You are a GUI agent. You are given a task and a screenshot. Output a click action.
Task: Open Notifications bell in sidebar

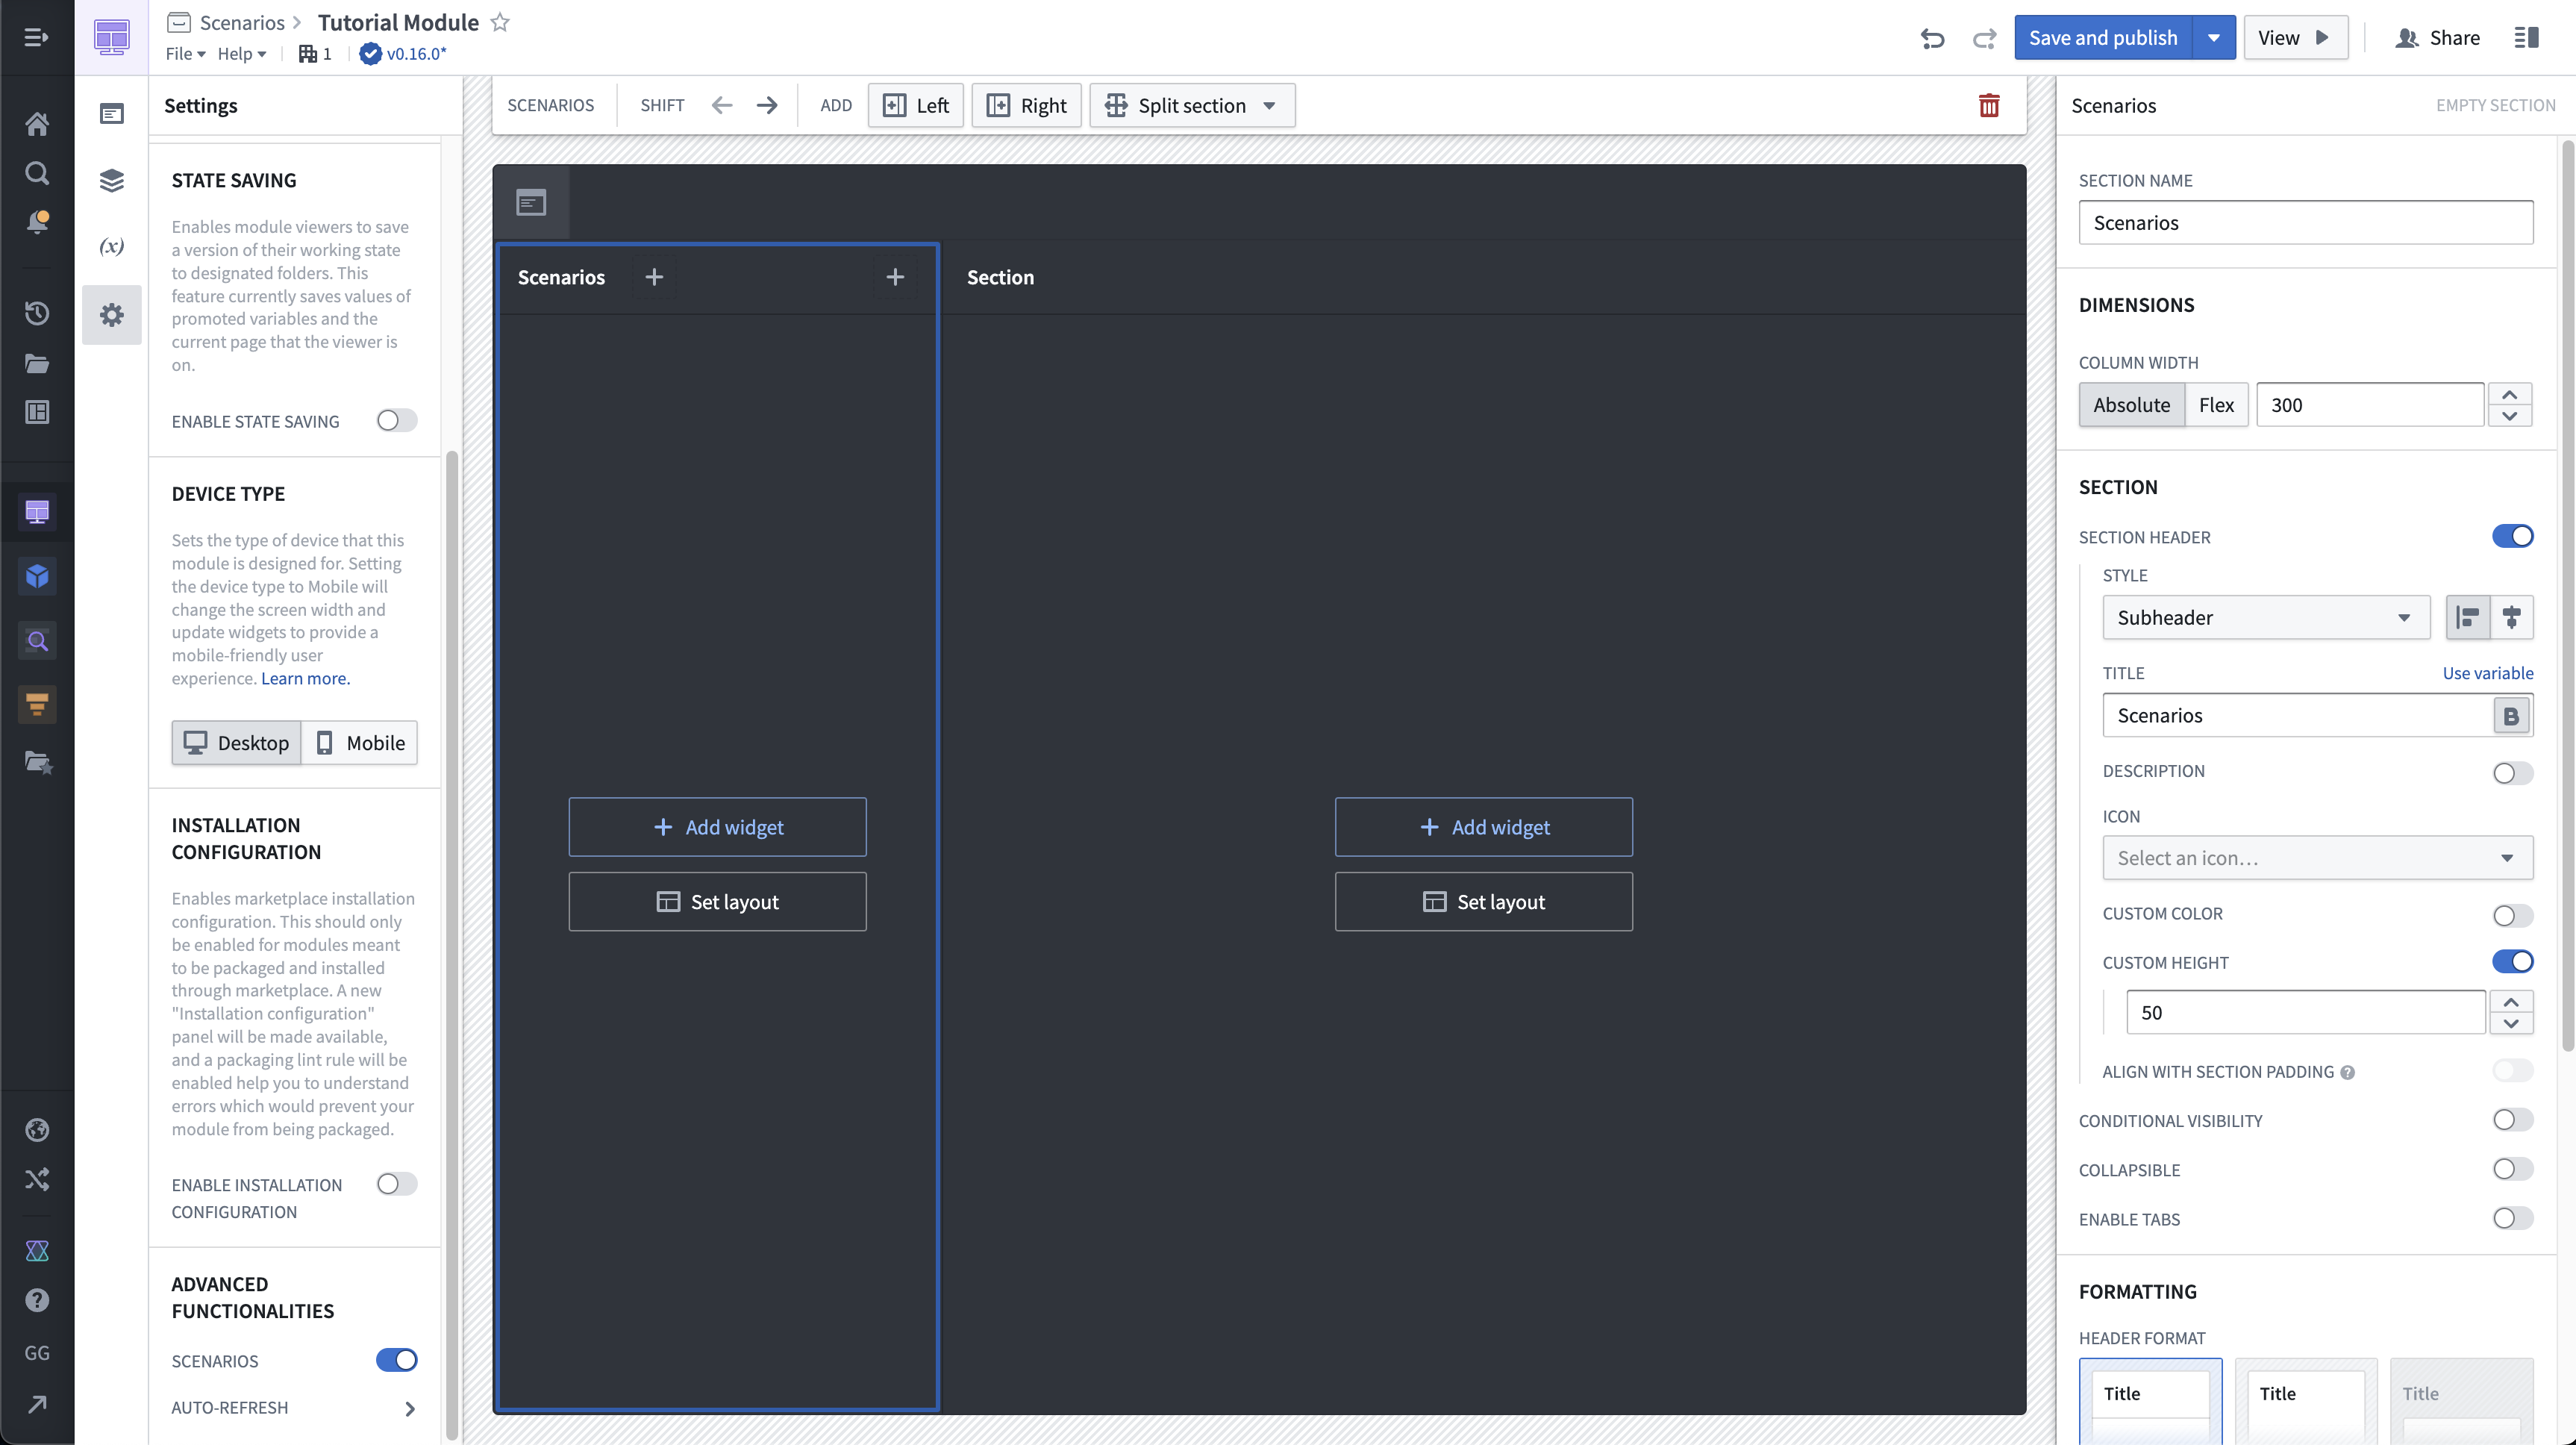[x=37, y=221]
